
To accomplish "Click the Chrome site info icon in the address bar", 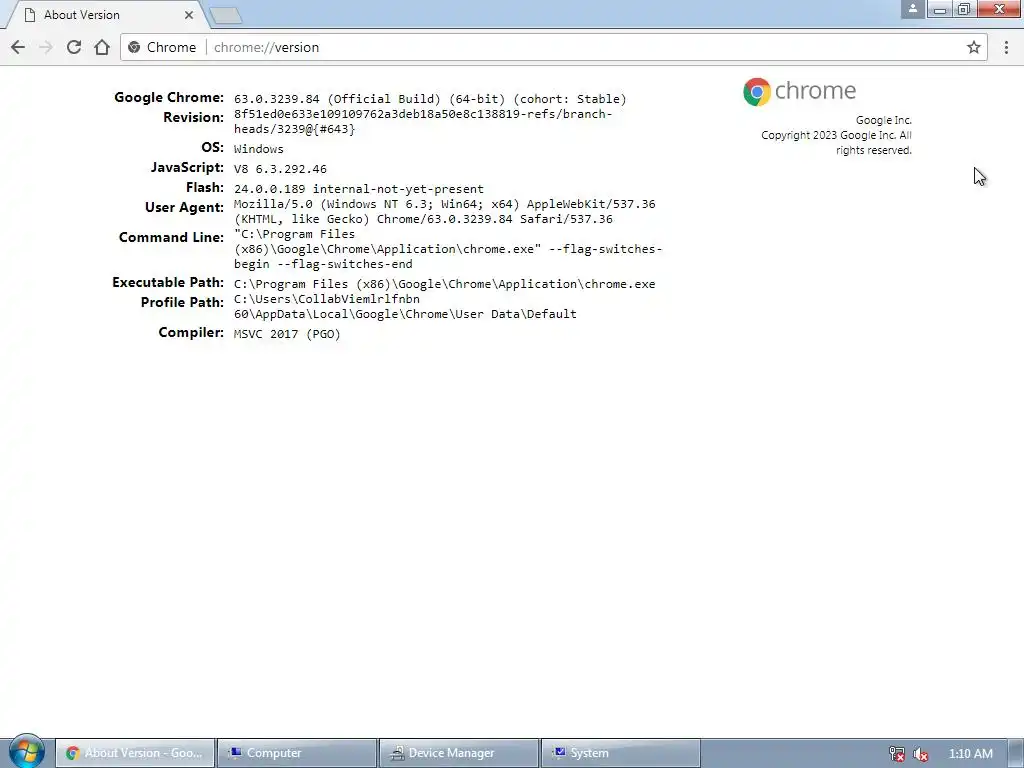I will [135, 47].
